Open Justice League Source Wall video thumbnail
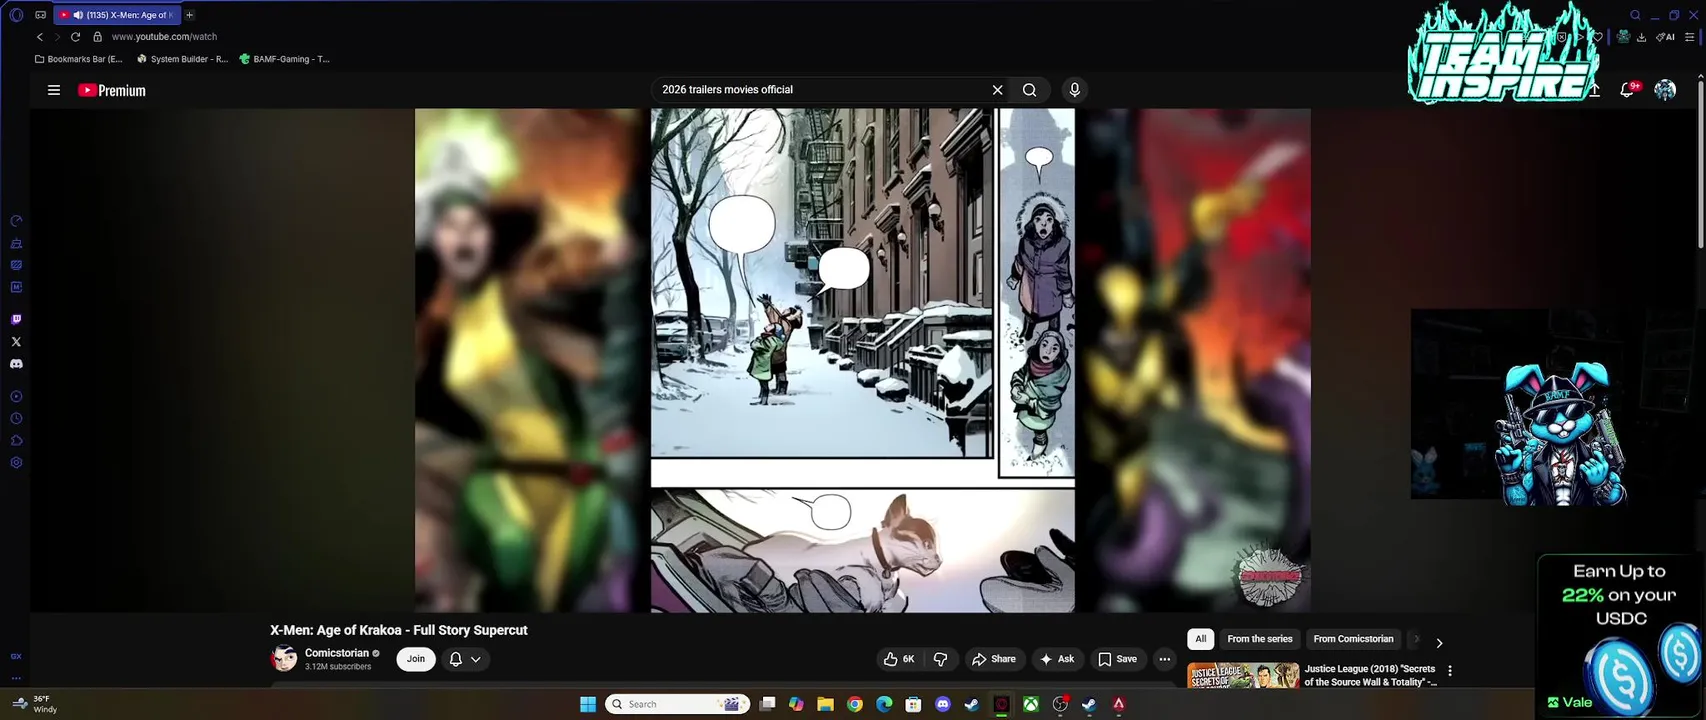 pyautogui.click(x=1243, y=676)
